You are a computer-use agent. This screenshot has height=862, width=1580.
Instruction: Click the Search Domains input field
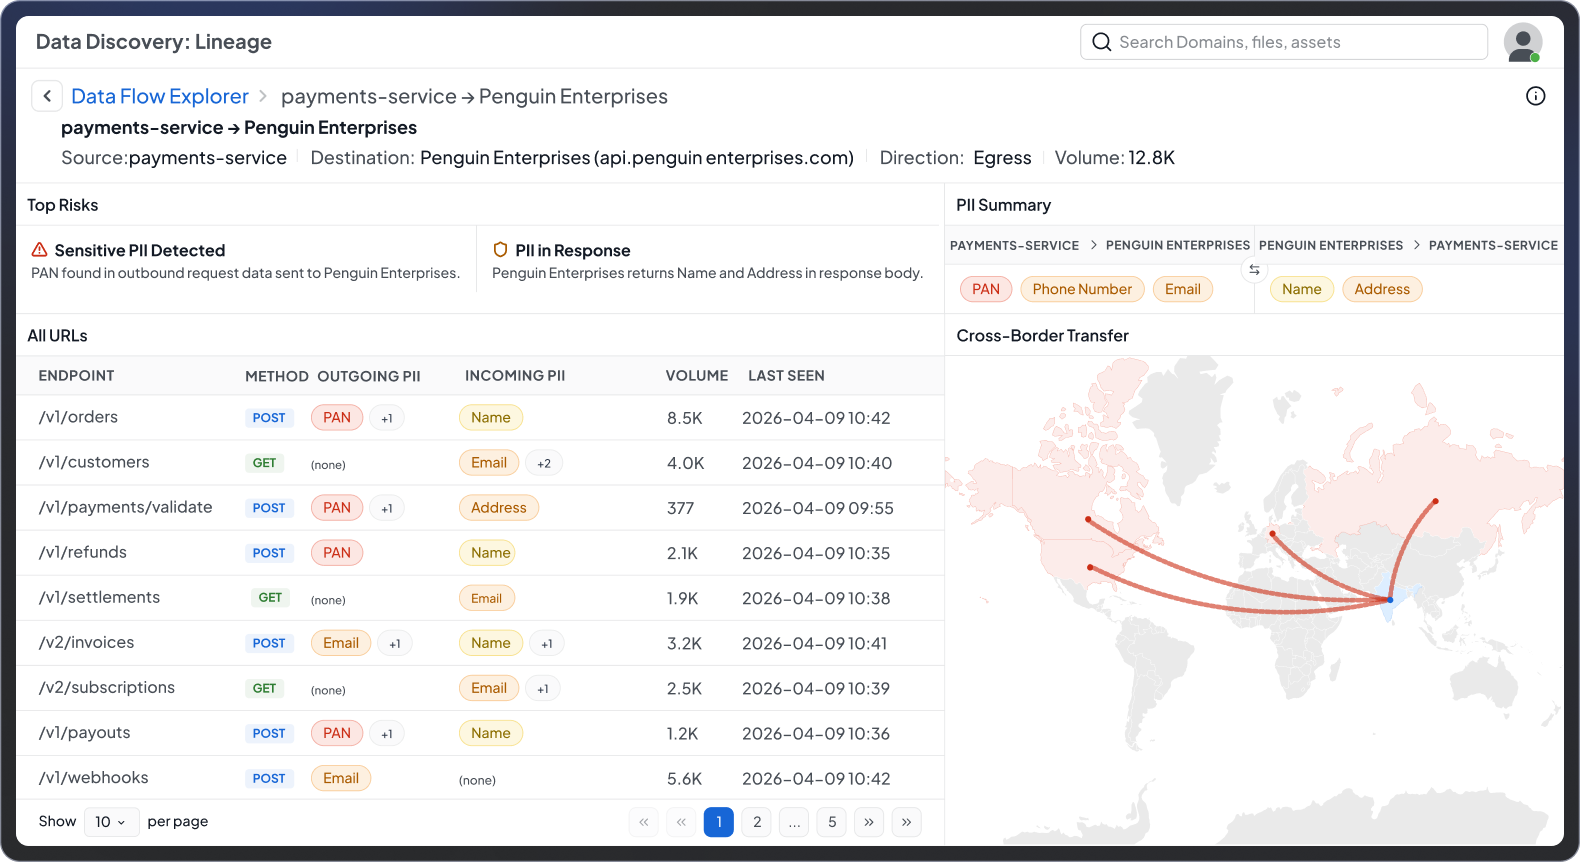pyautogui.click(x=1284, y=42)
